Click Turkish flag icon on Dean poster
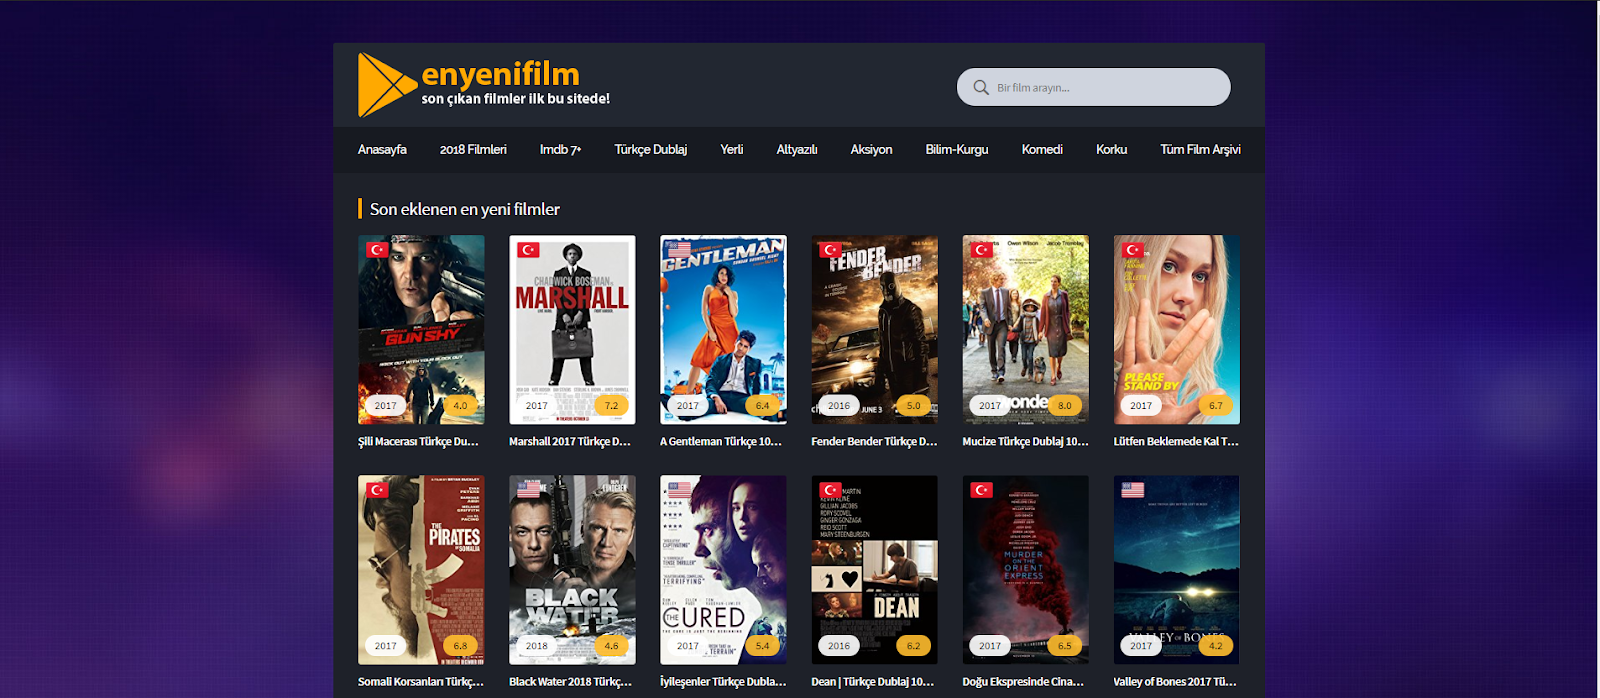 pos(830,490)
